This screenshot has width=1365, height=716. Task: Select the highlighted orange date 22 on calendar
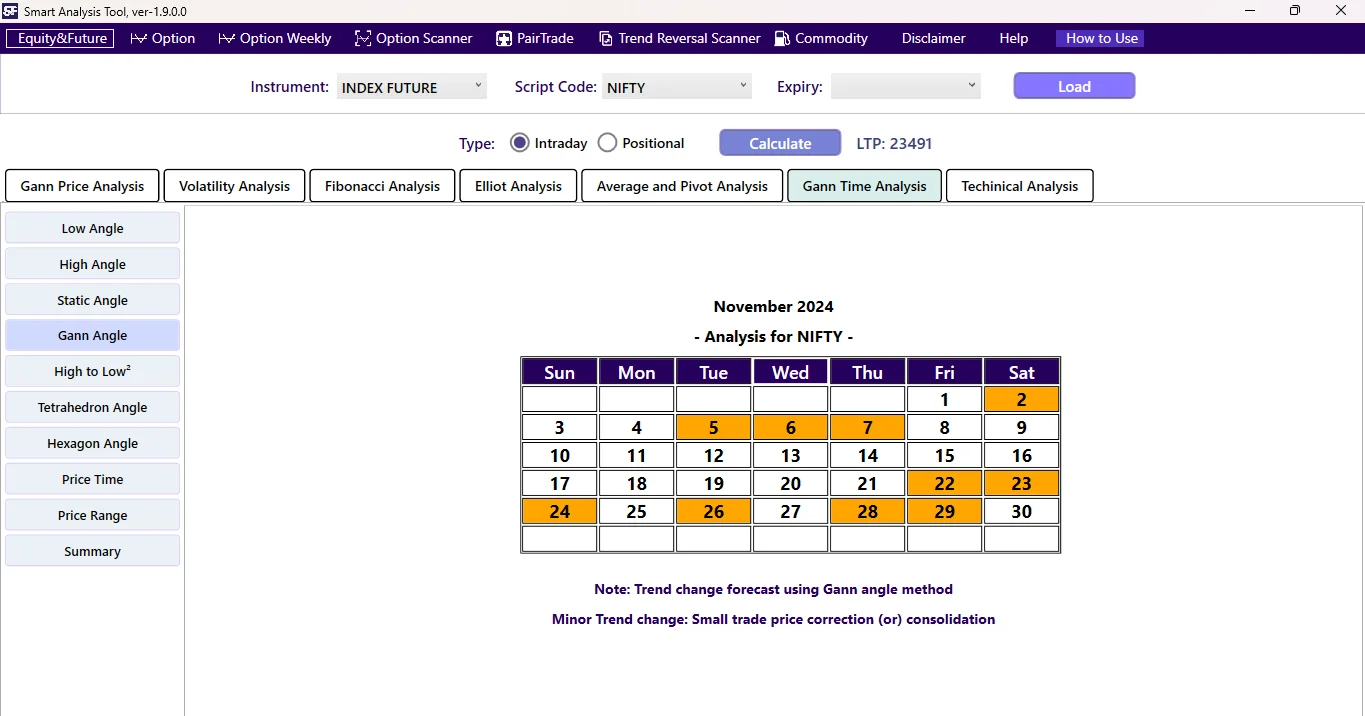pyautogui.click(x=944, y=483)
